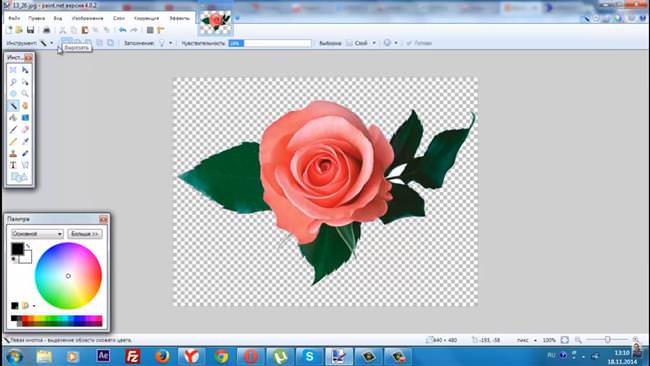Image resolution: width=650 pixels, height=366 pixels.
Task: Click the Undo arrow icon
Action: pyautogui.click(x=123, y=30)
